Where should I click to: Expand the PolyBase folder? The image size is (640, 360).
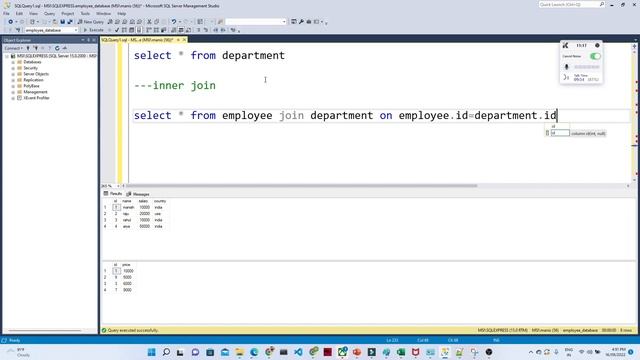(13, 86)
